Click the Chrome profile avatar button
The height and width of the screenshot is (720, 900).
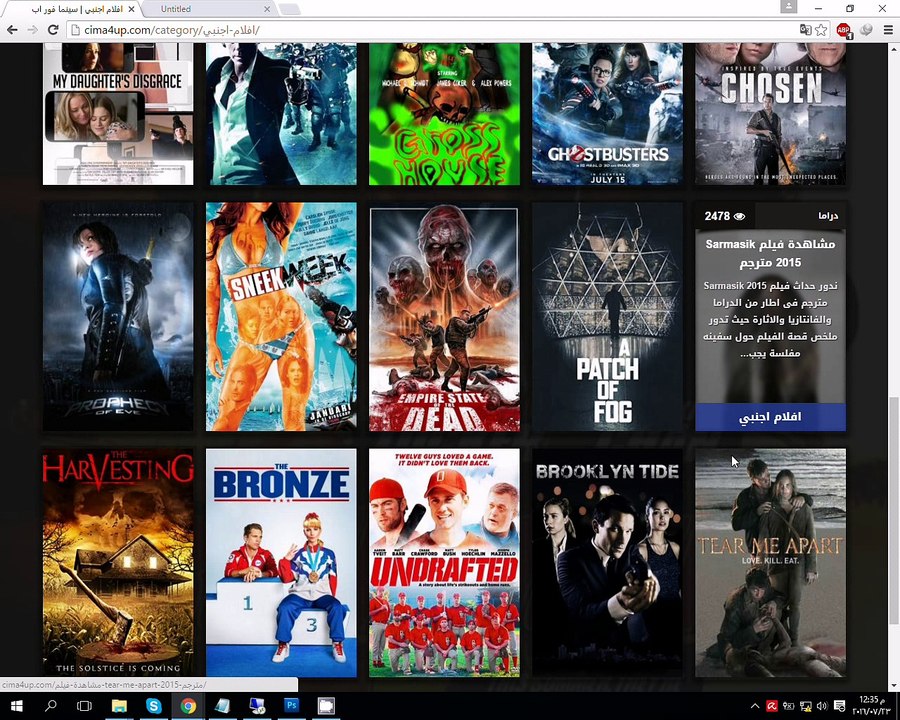tap(789, 7)
